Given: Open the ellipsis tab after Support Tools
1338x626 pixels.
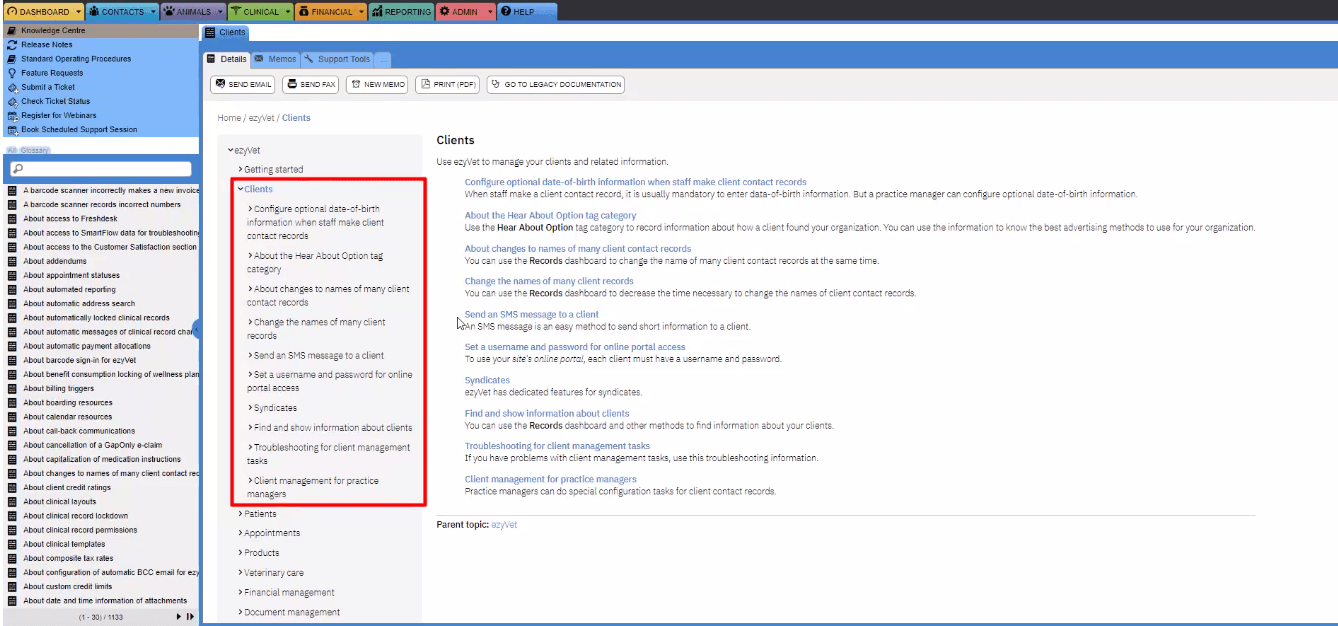Looking at the screenshot, I should click(x=383, y=59).
